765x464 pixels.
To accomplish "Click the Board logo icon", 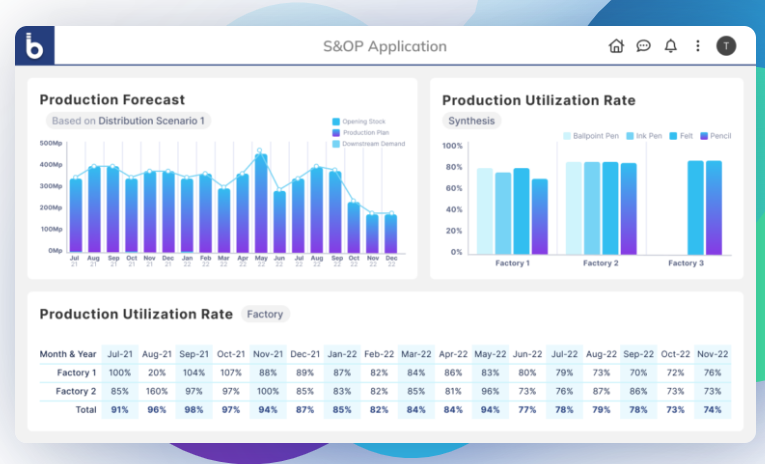I will (35, 45).
